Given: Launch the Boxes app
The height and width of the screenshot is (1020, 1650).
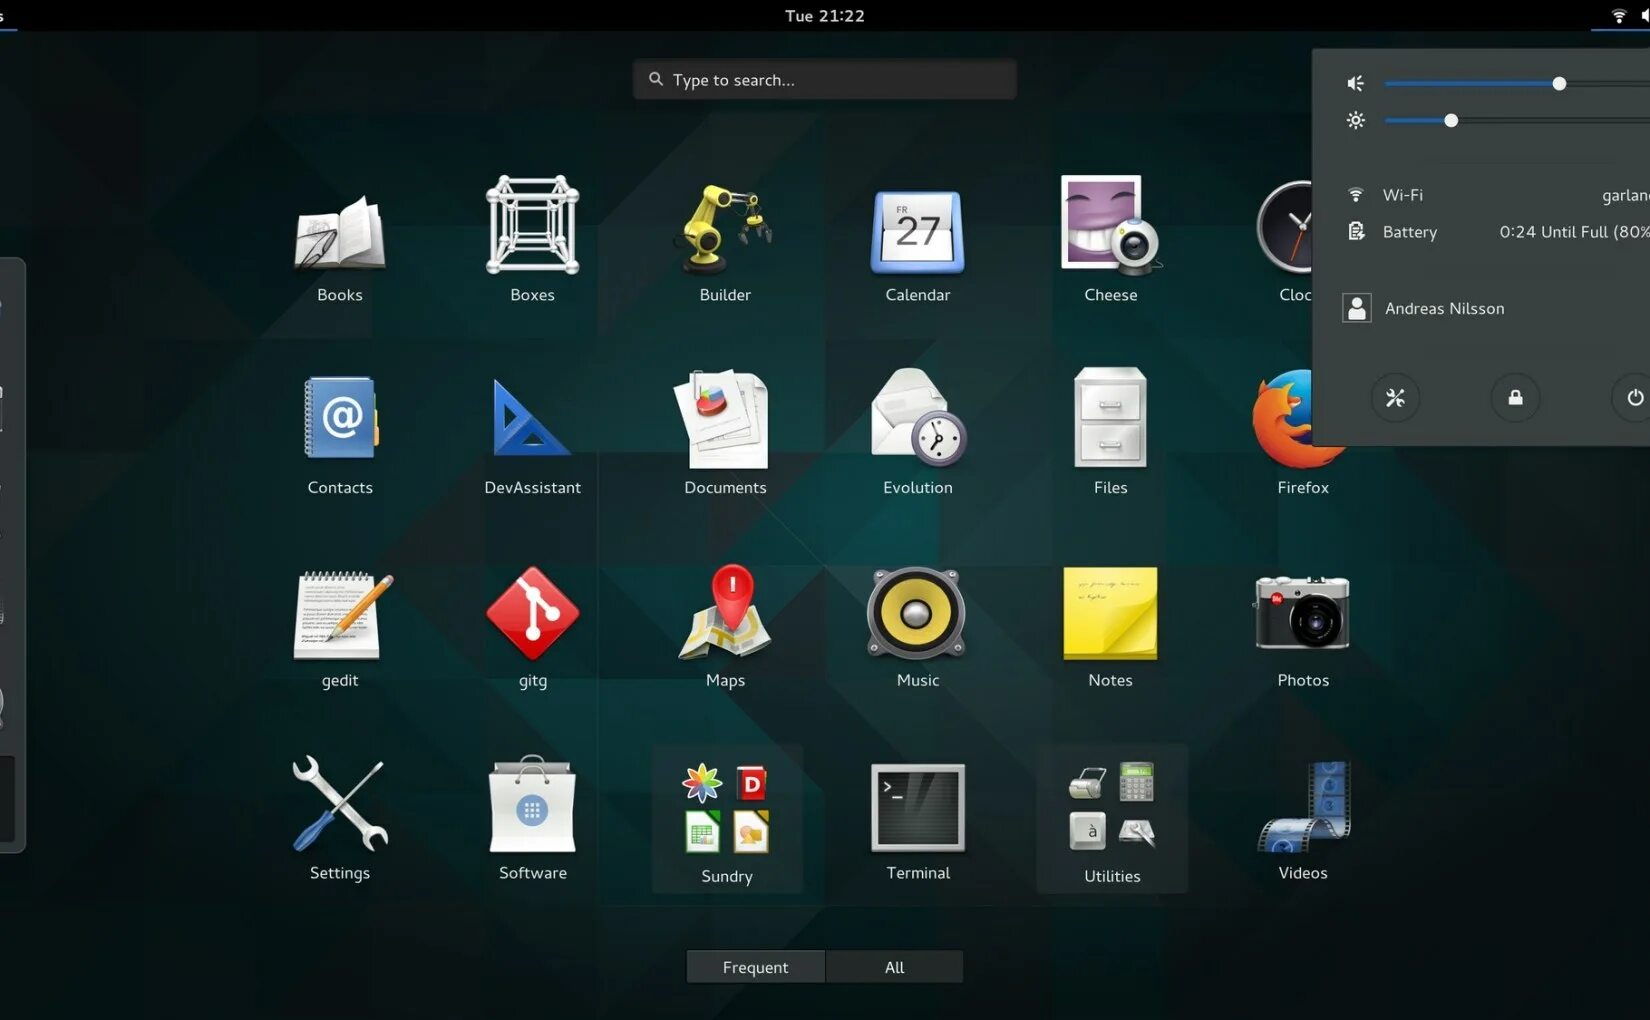Looking at the screenshot, I should (532, 240).
